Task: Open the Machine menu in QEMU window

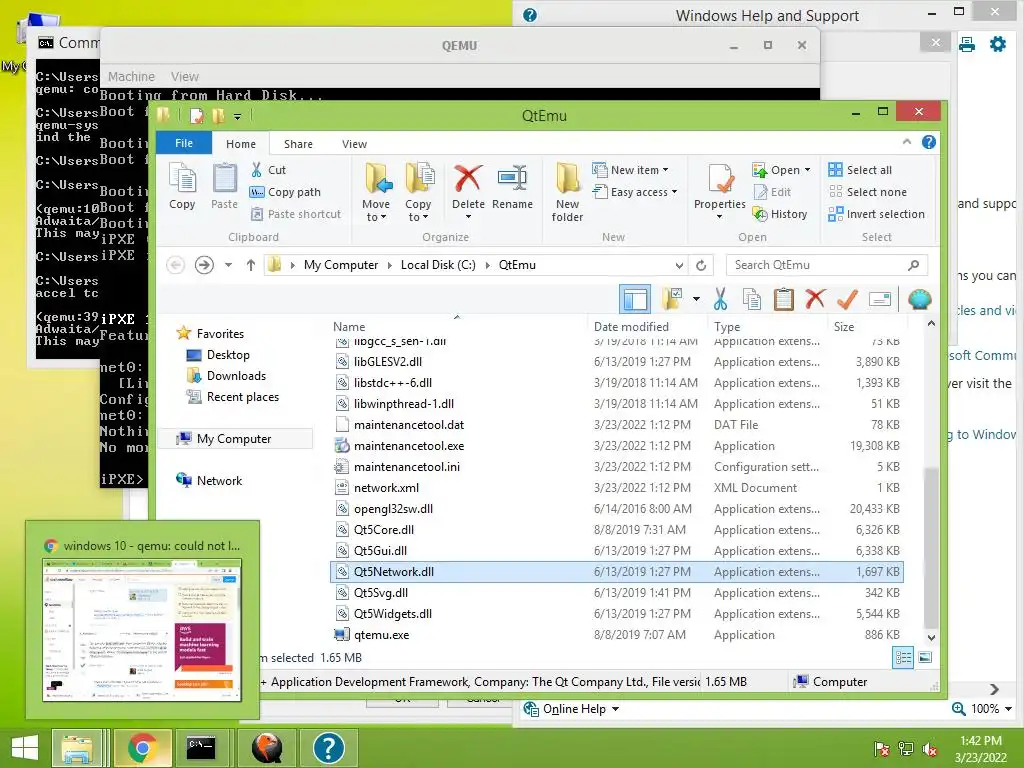Action: coord(131,76)
